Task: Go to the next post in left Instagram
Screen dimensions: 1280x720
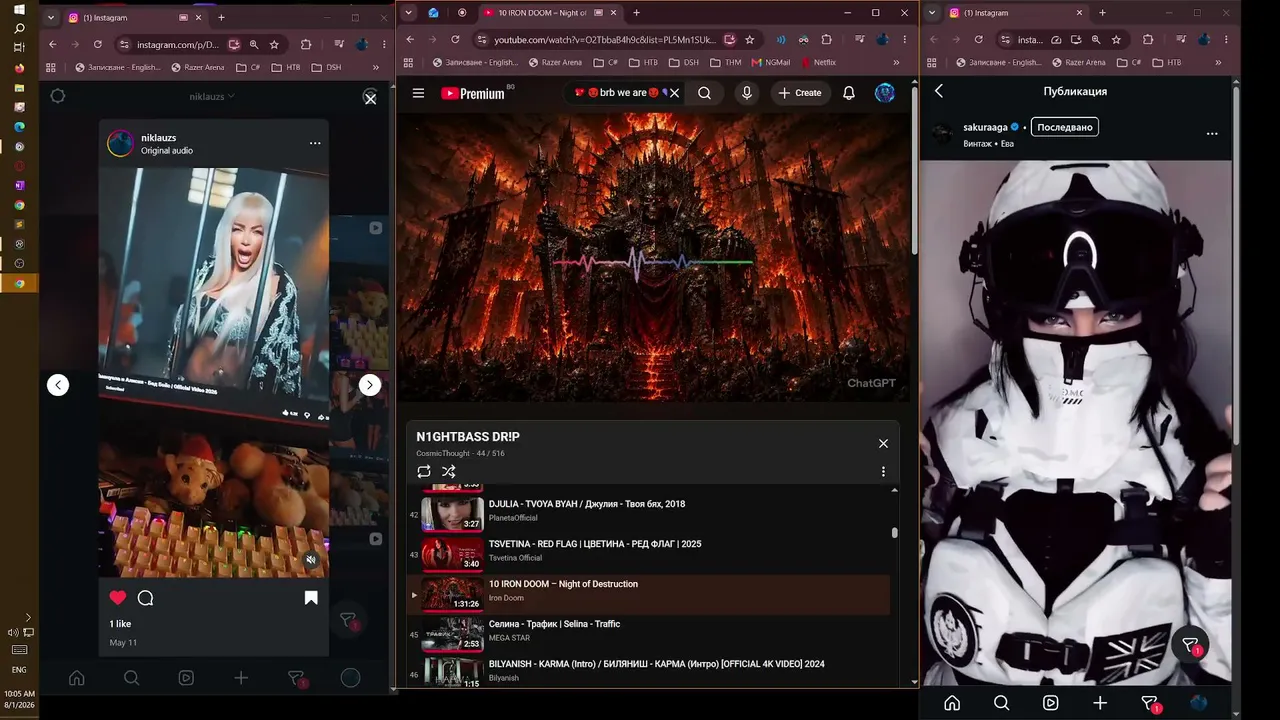Action: [x=370, y=385]
